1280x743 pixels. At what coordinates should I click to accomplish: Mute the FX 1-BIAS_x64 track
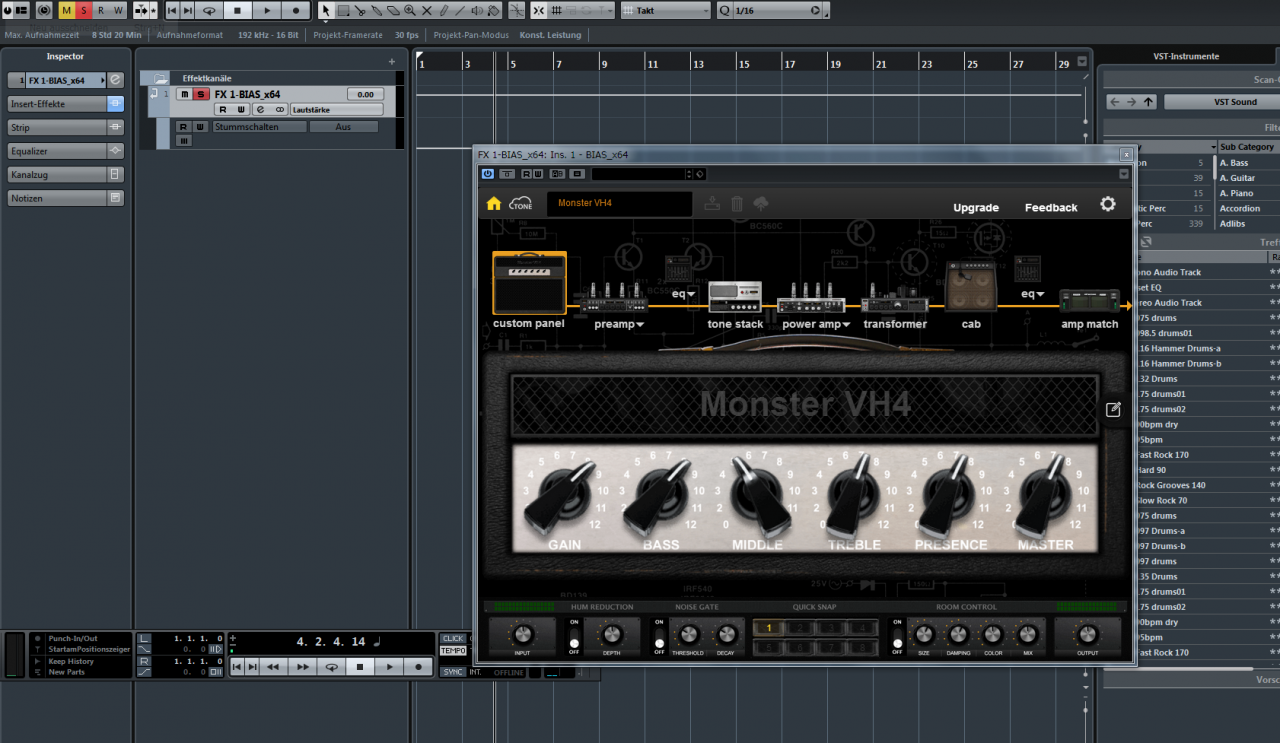tap(184, 94)
